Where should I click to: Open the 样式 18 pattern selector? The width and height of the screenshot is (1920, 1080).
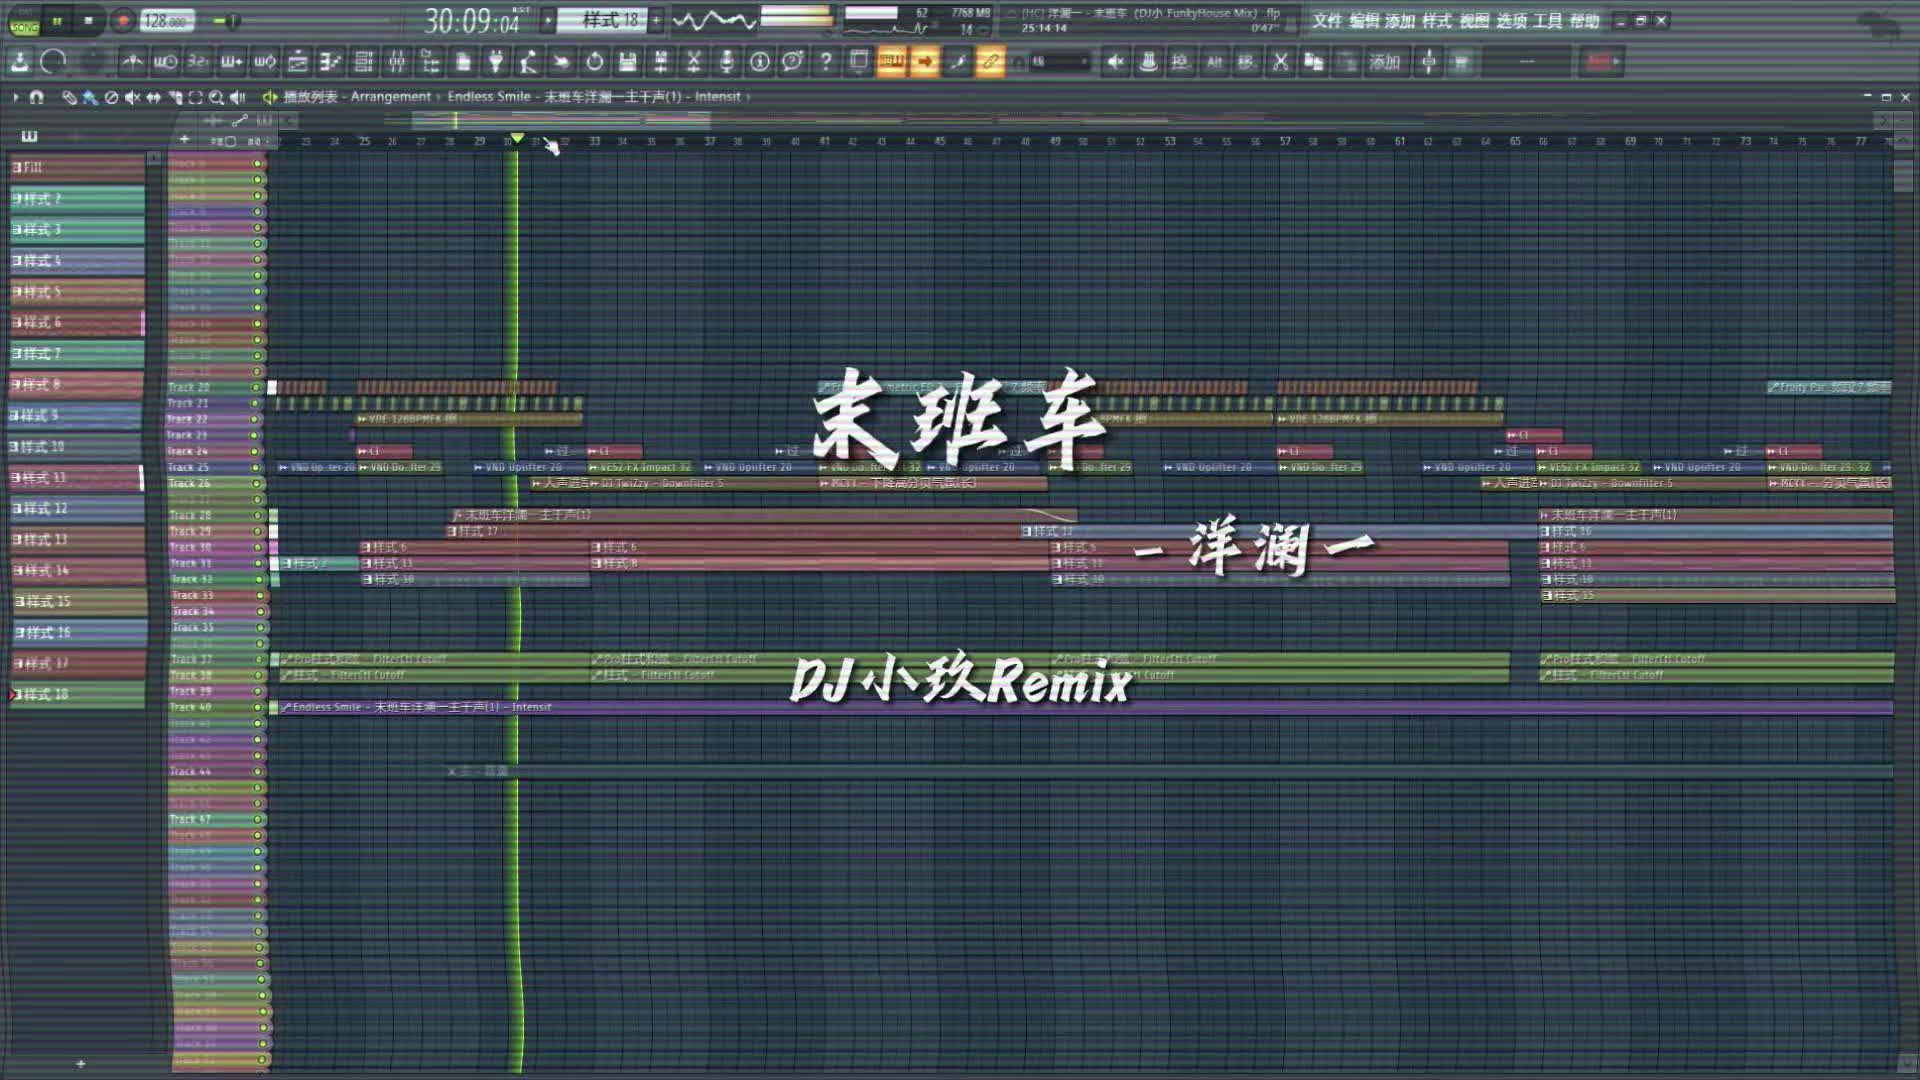coord(604,20)
